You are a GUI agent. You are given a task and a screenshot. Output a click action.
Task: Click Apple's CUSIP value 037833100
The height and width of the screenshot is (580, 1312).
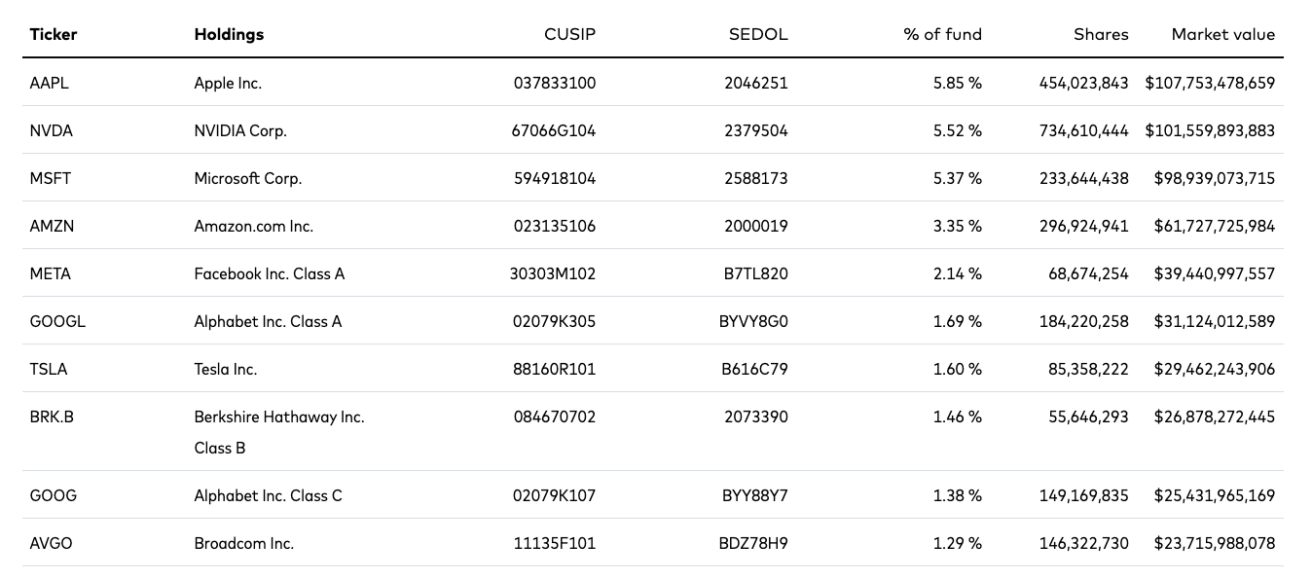pyautogui.click(x=555, y=83)
